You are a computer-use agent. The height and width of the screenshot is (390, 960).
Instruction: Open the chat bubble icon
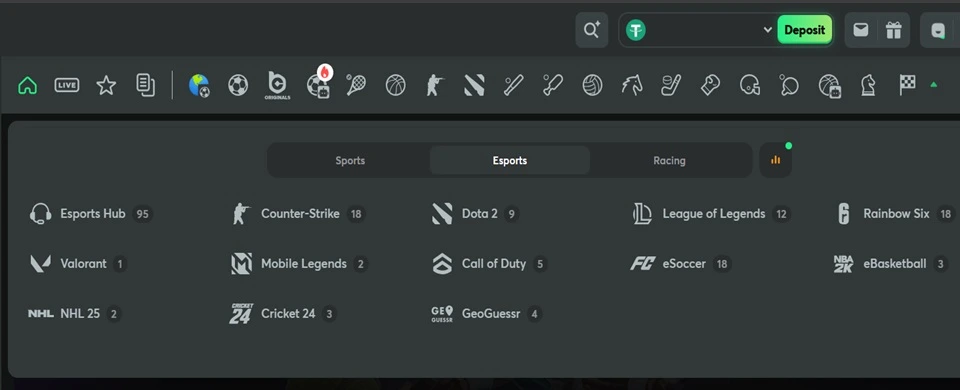click(938, 31)
